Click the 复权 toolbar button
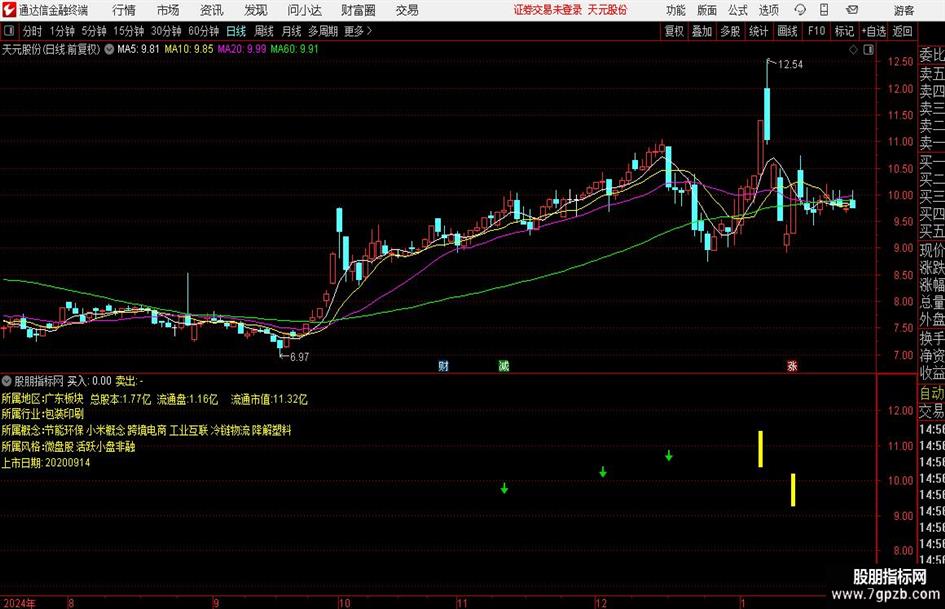The height and width of the screenshot is (609, 945). click(x=674, y=31)
